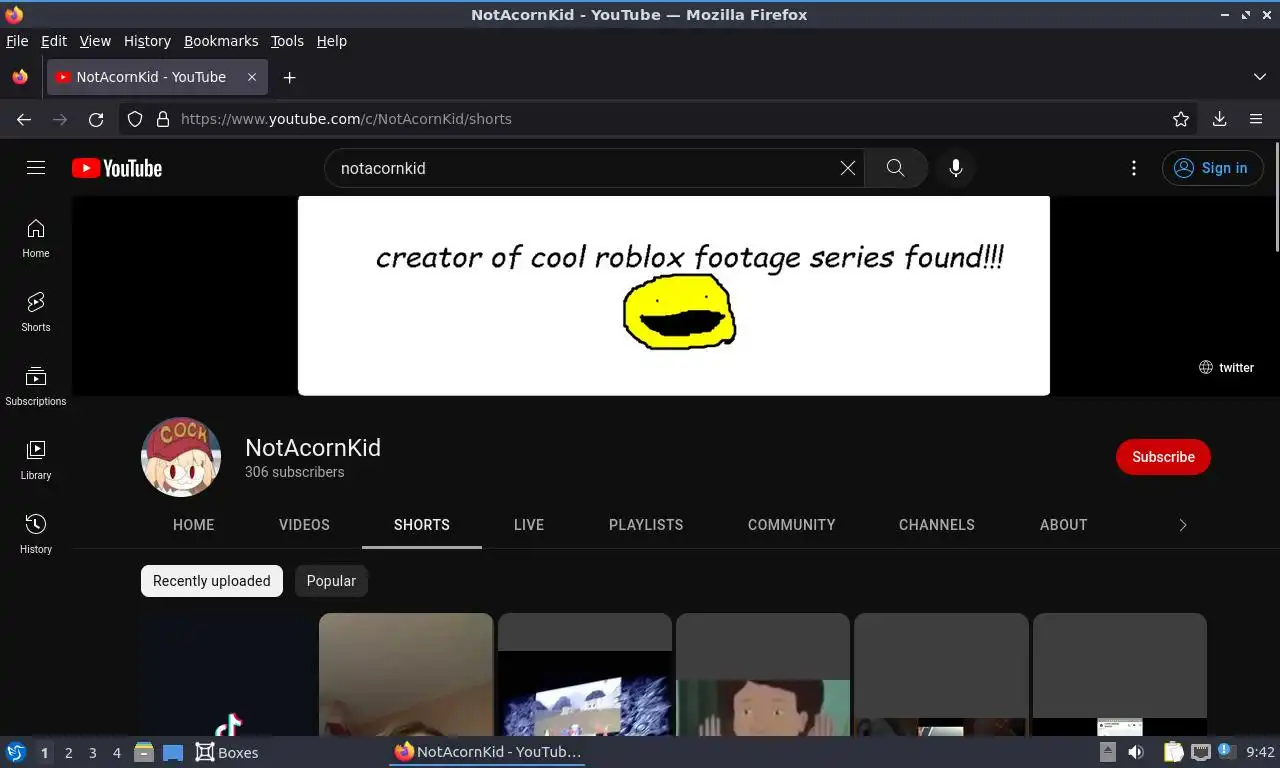The image size is (1280, 768).
Task: Open Shorts from the sidebar
Action: click(36, 313)
